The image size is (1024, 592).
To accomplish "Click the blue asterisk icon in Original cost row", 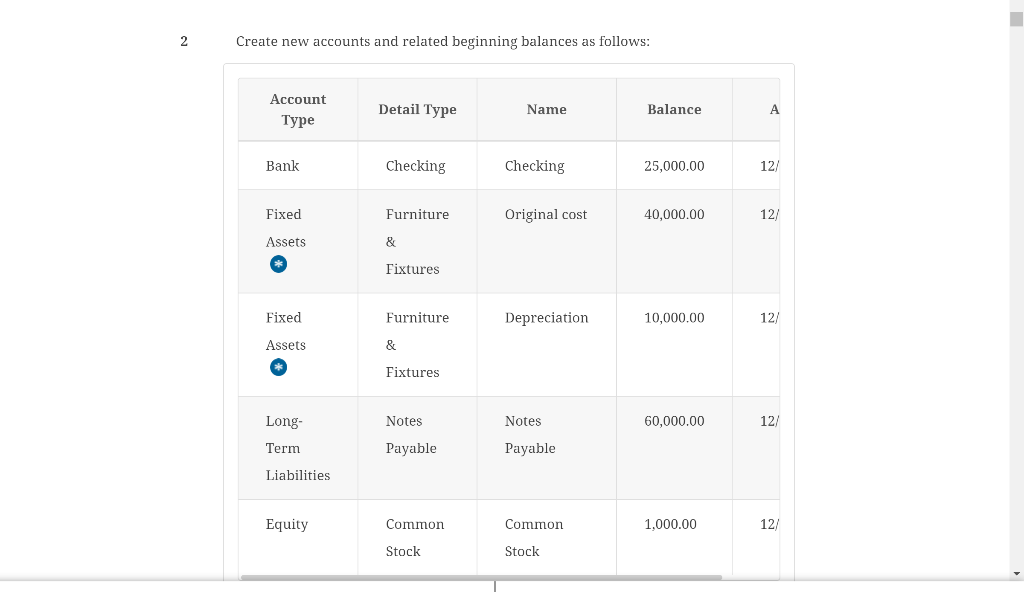I will tap(279, 264).
